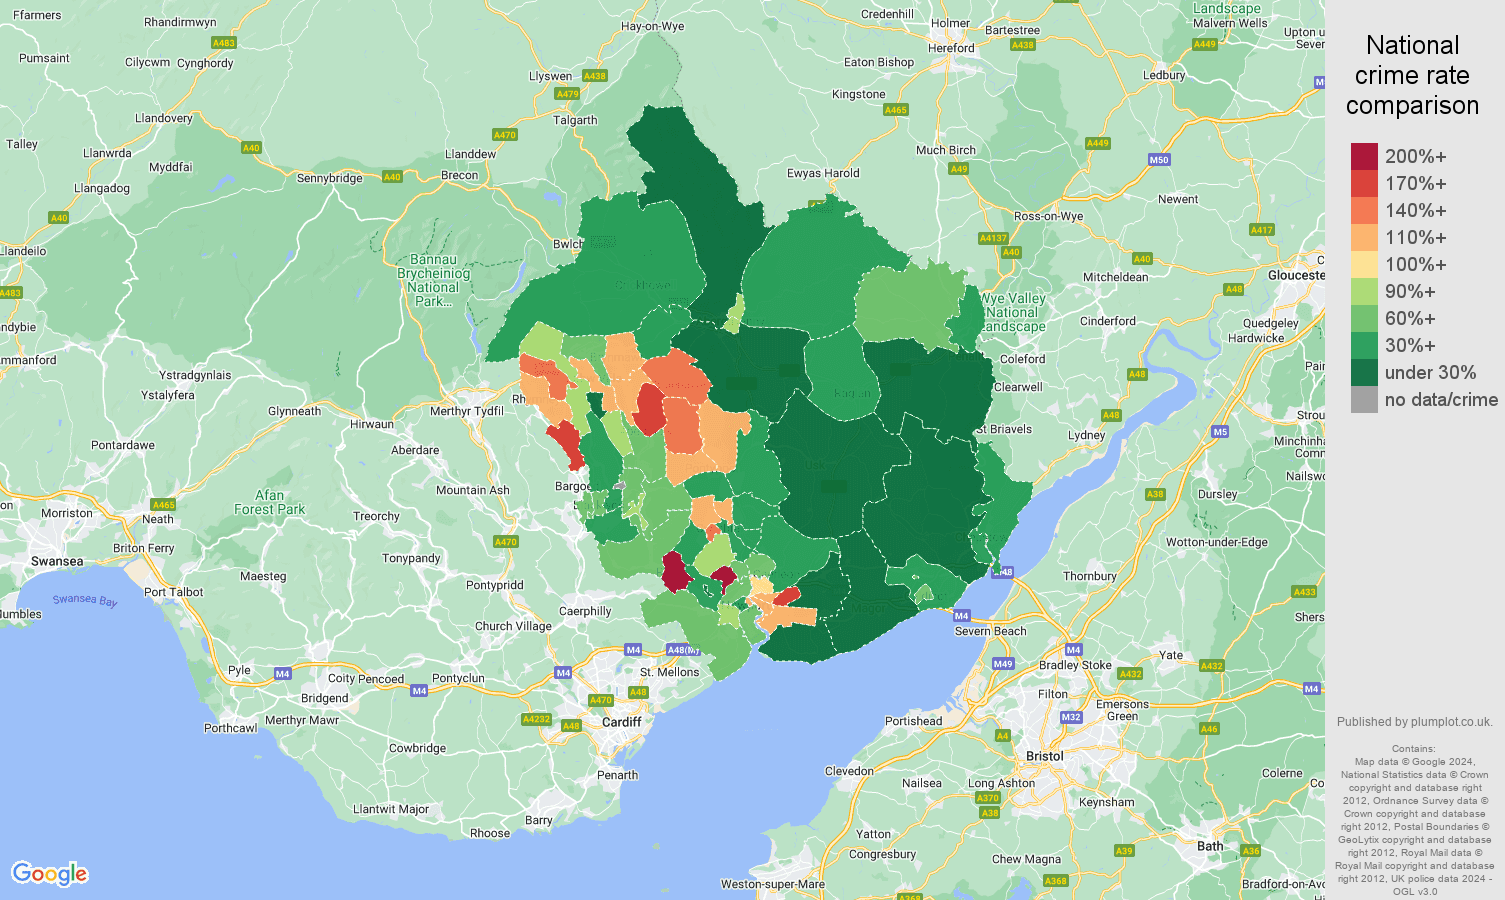1505x900 pixels.
Task: Click the 100%+ yellow legend swatch
Action: [x=1364, y=264]
